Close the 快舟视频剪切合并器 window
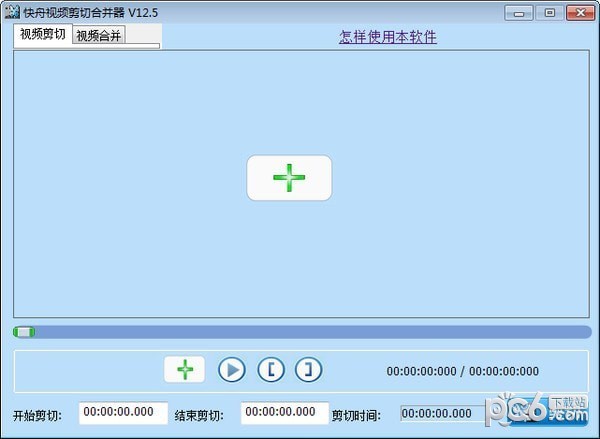Screen dimensions: 600x439 [580, 13]
